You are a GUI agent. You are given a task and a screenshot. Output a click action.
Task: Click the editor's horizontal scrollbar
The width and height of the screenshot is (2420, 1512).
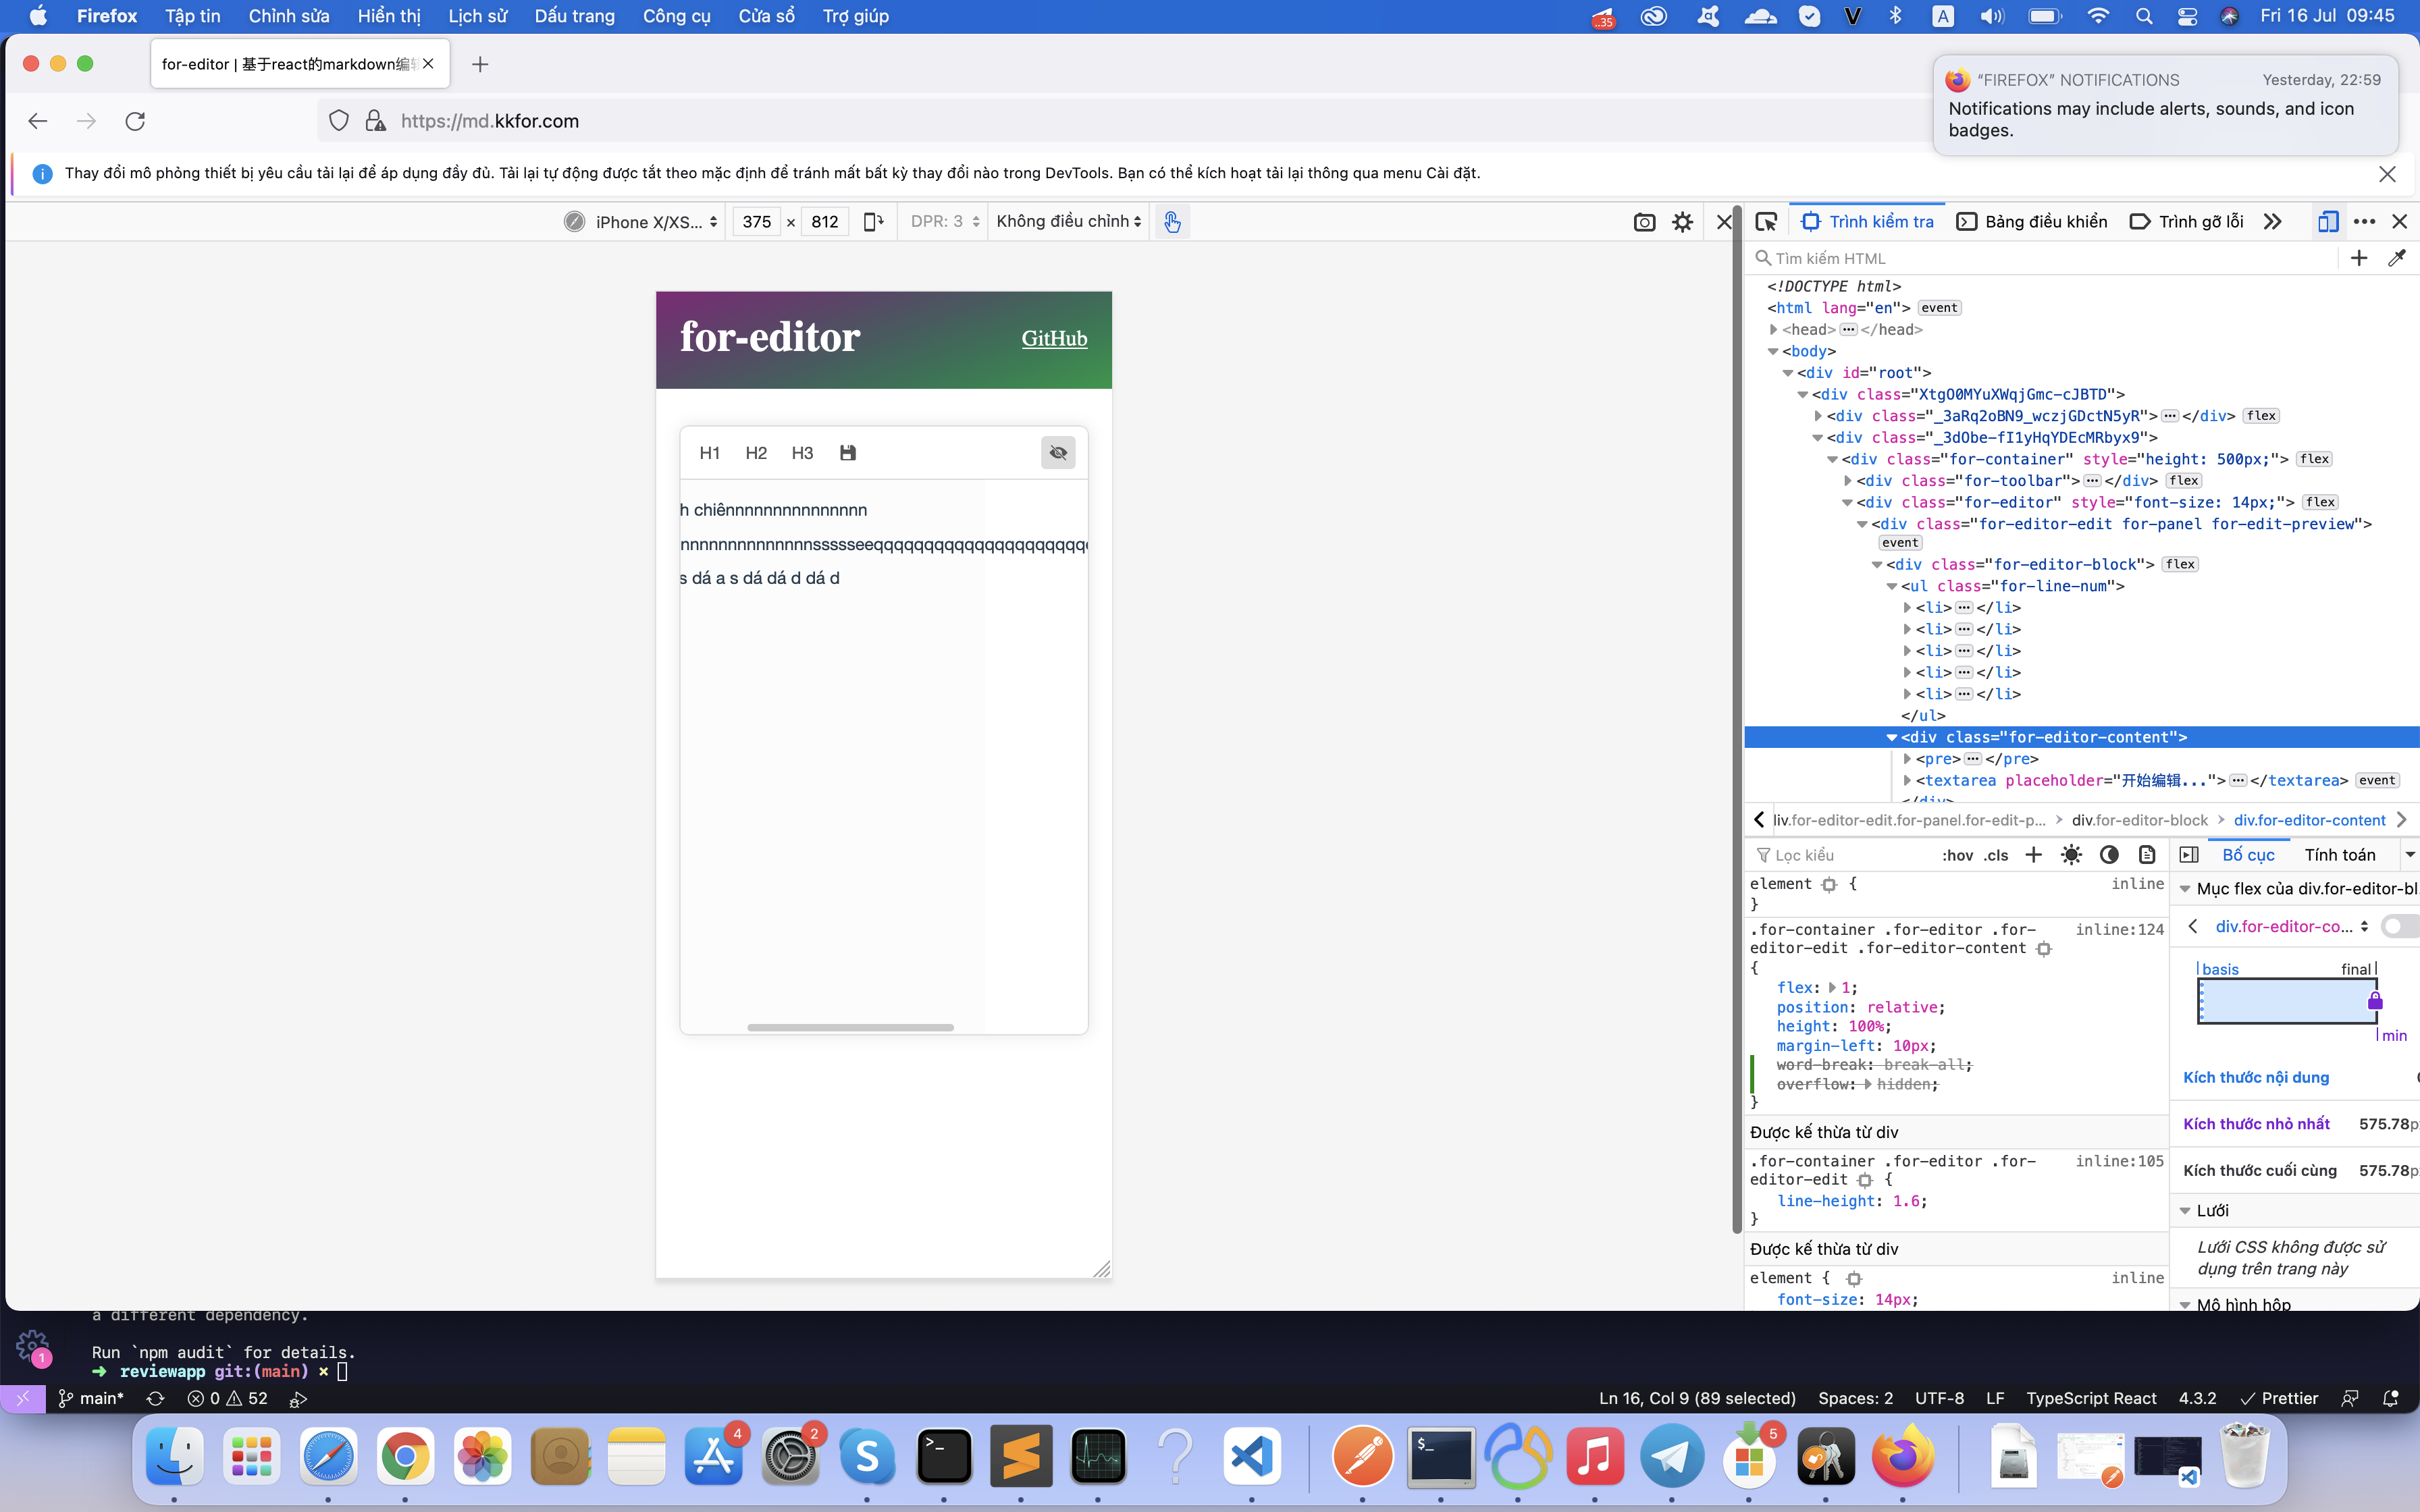(850, 1027)
